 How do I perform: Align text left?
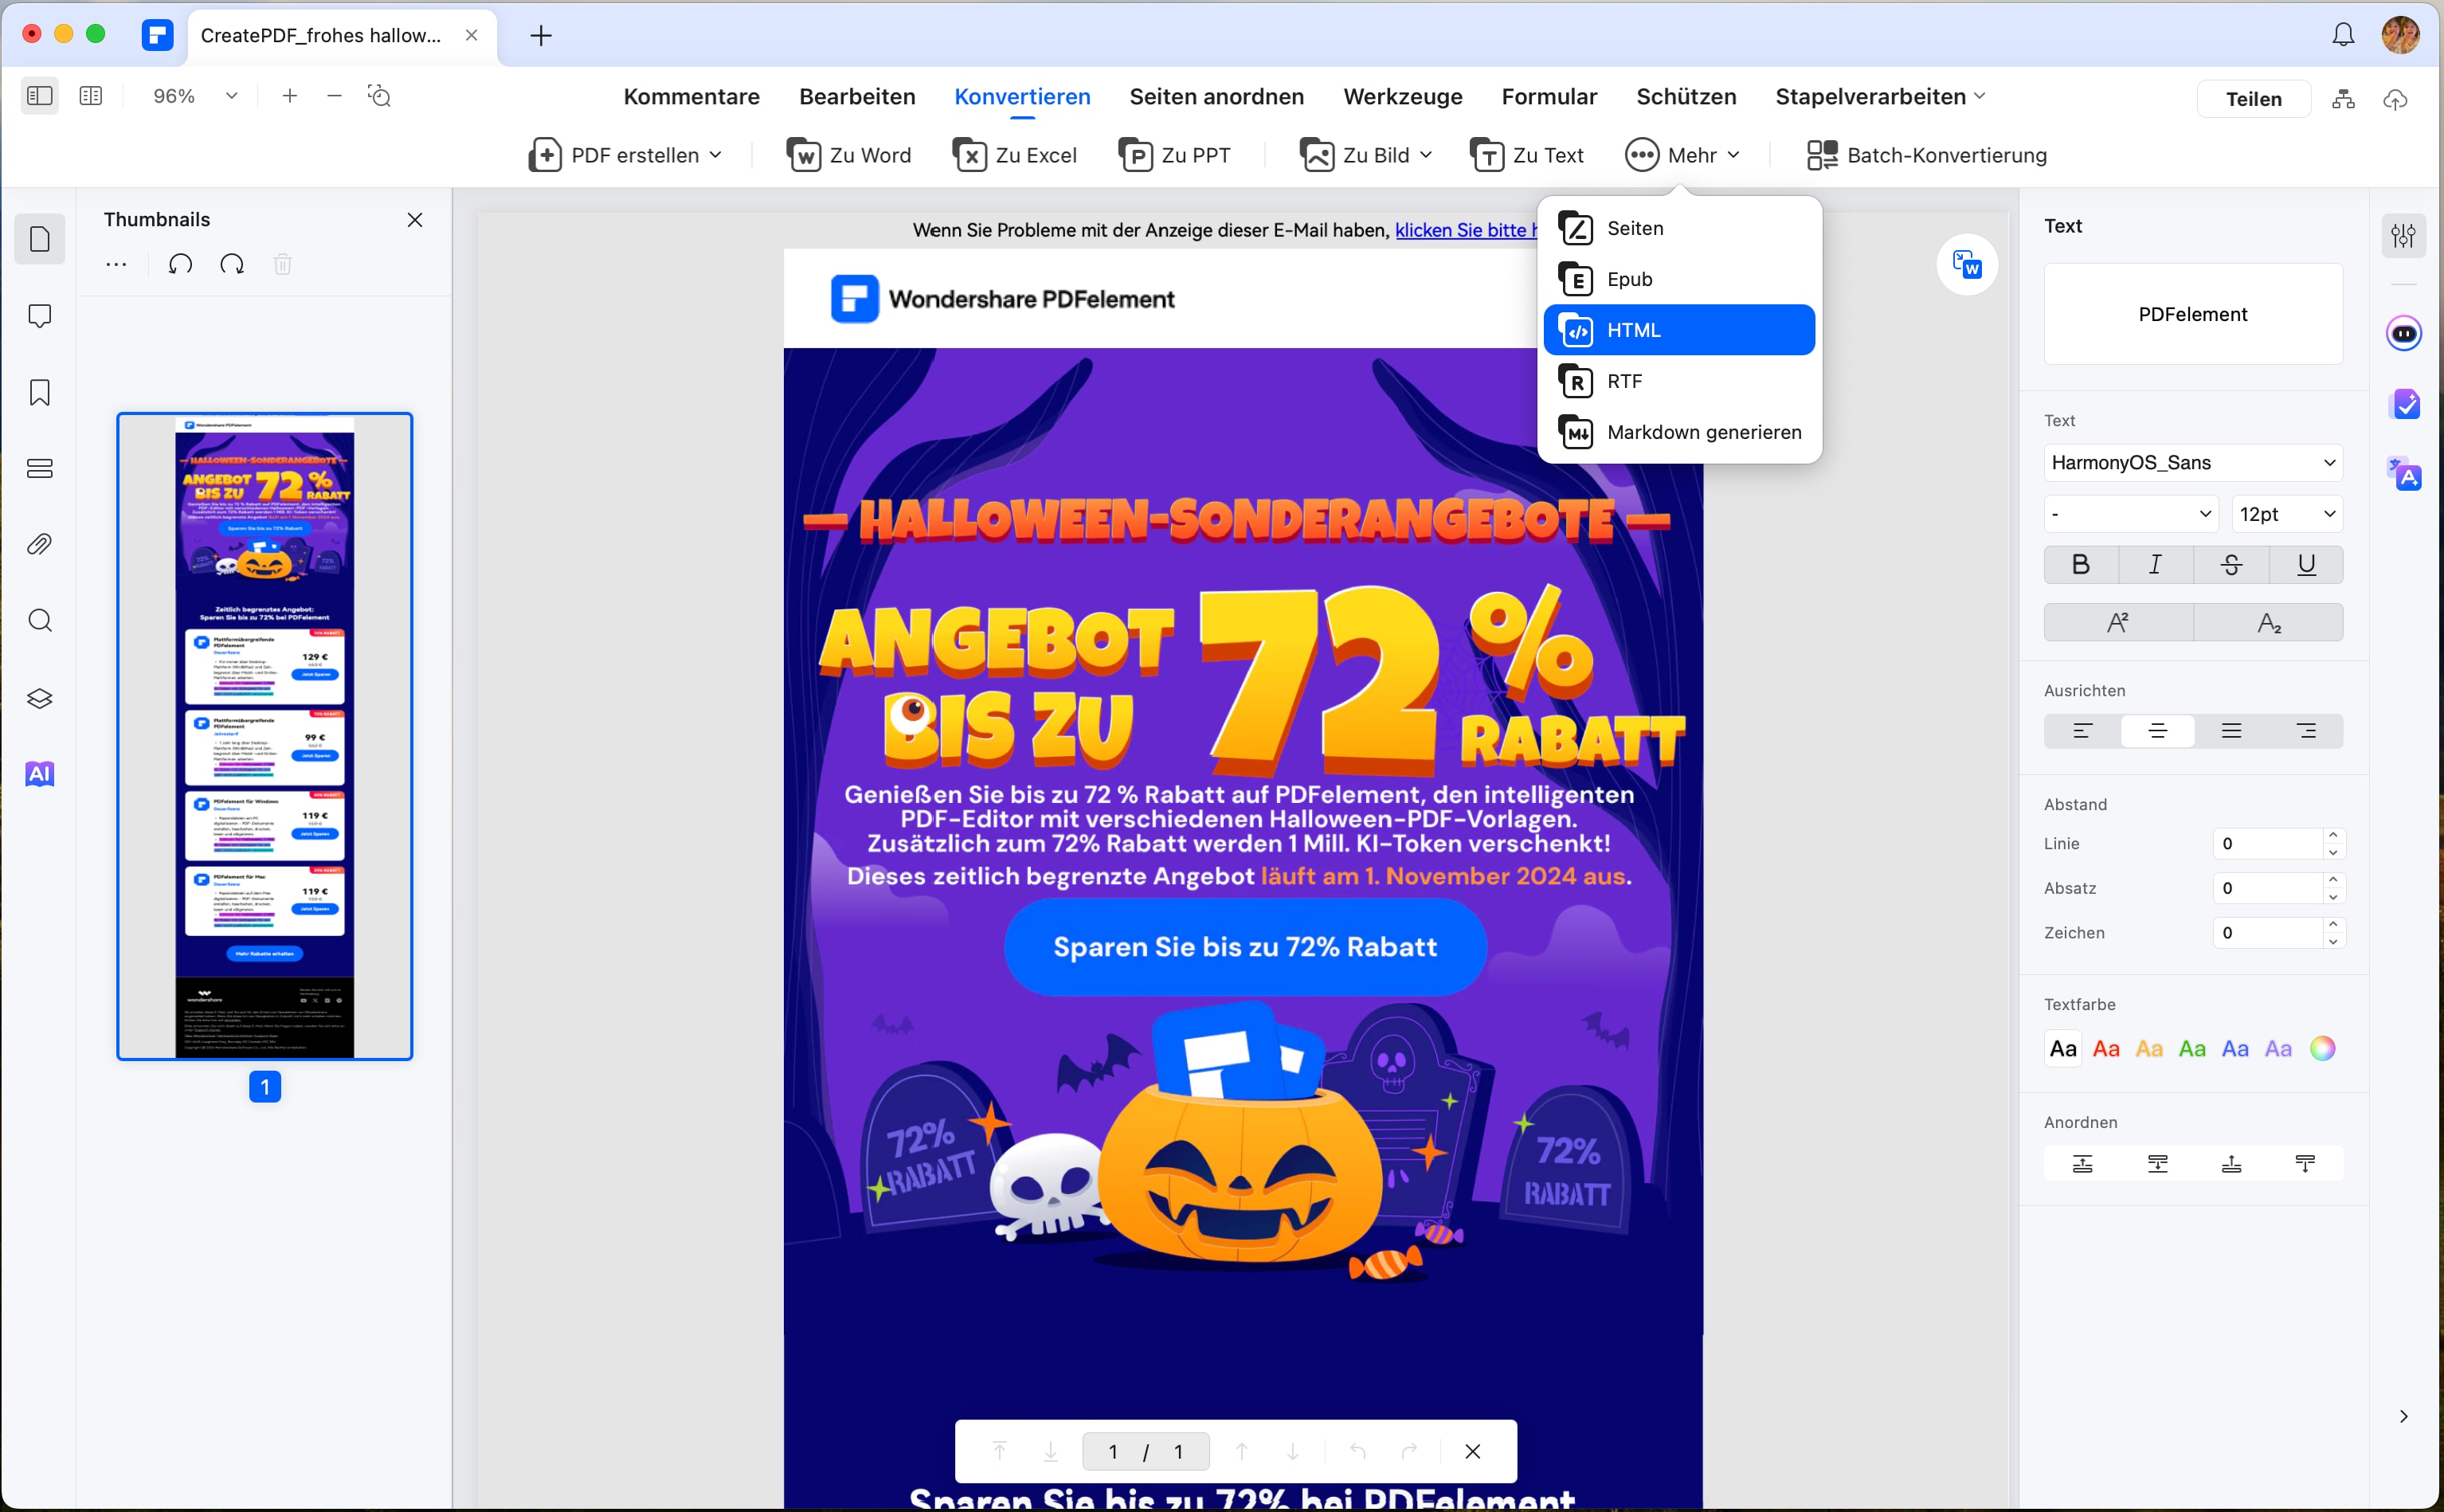pos(2082,731)
